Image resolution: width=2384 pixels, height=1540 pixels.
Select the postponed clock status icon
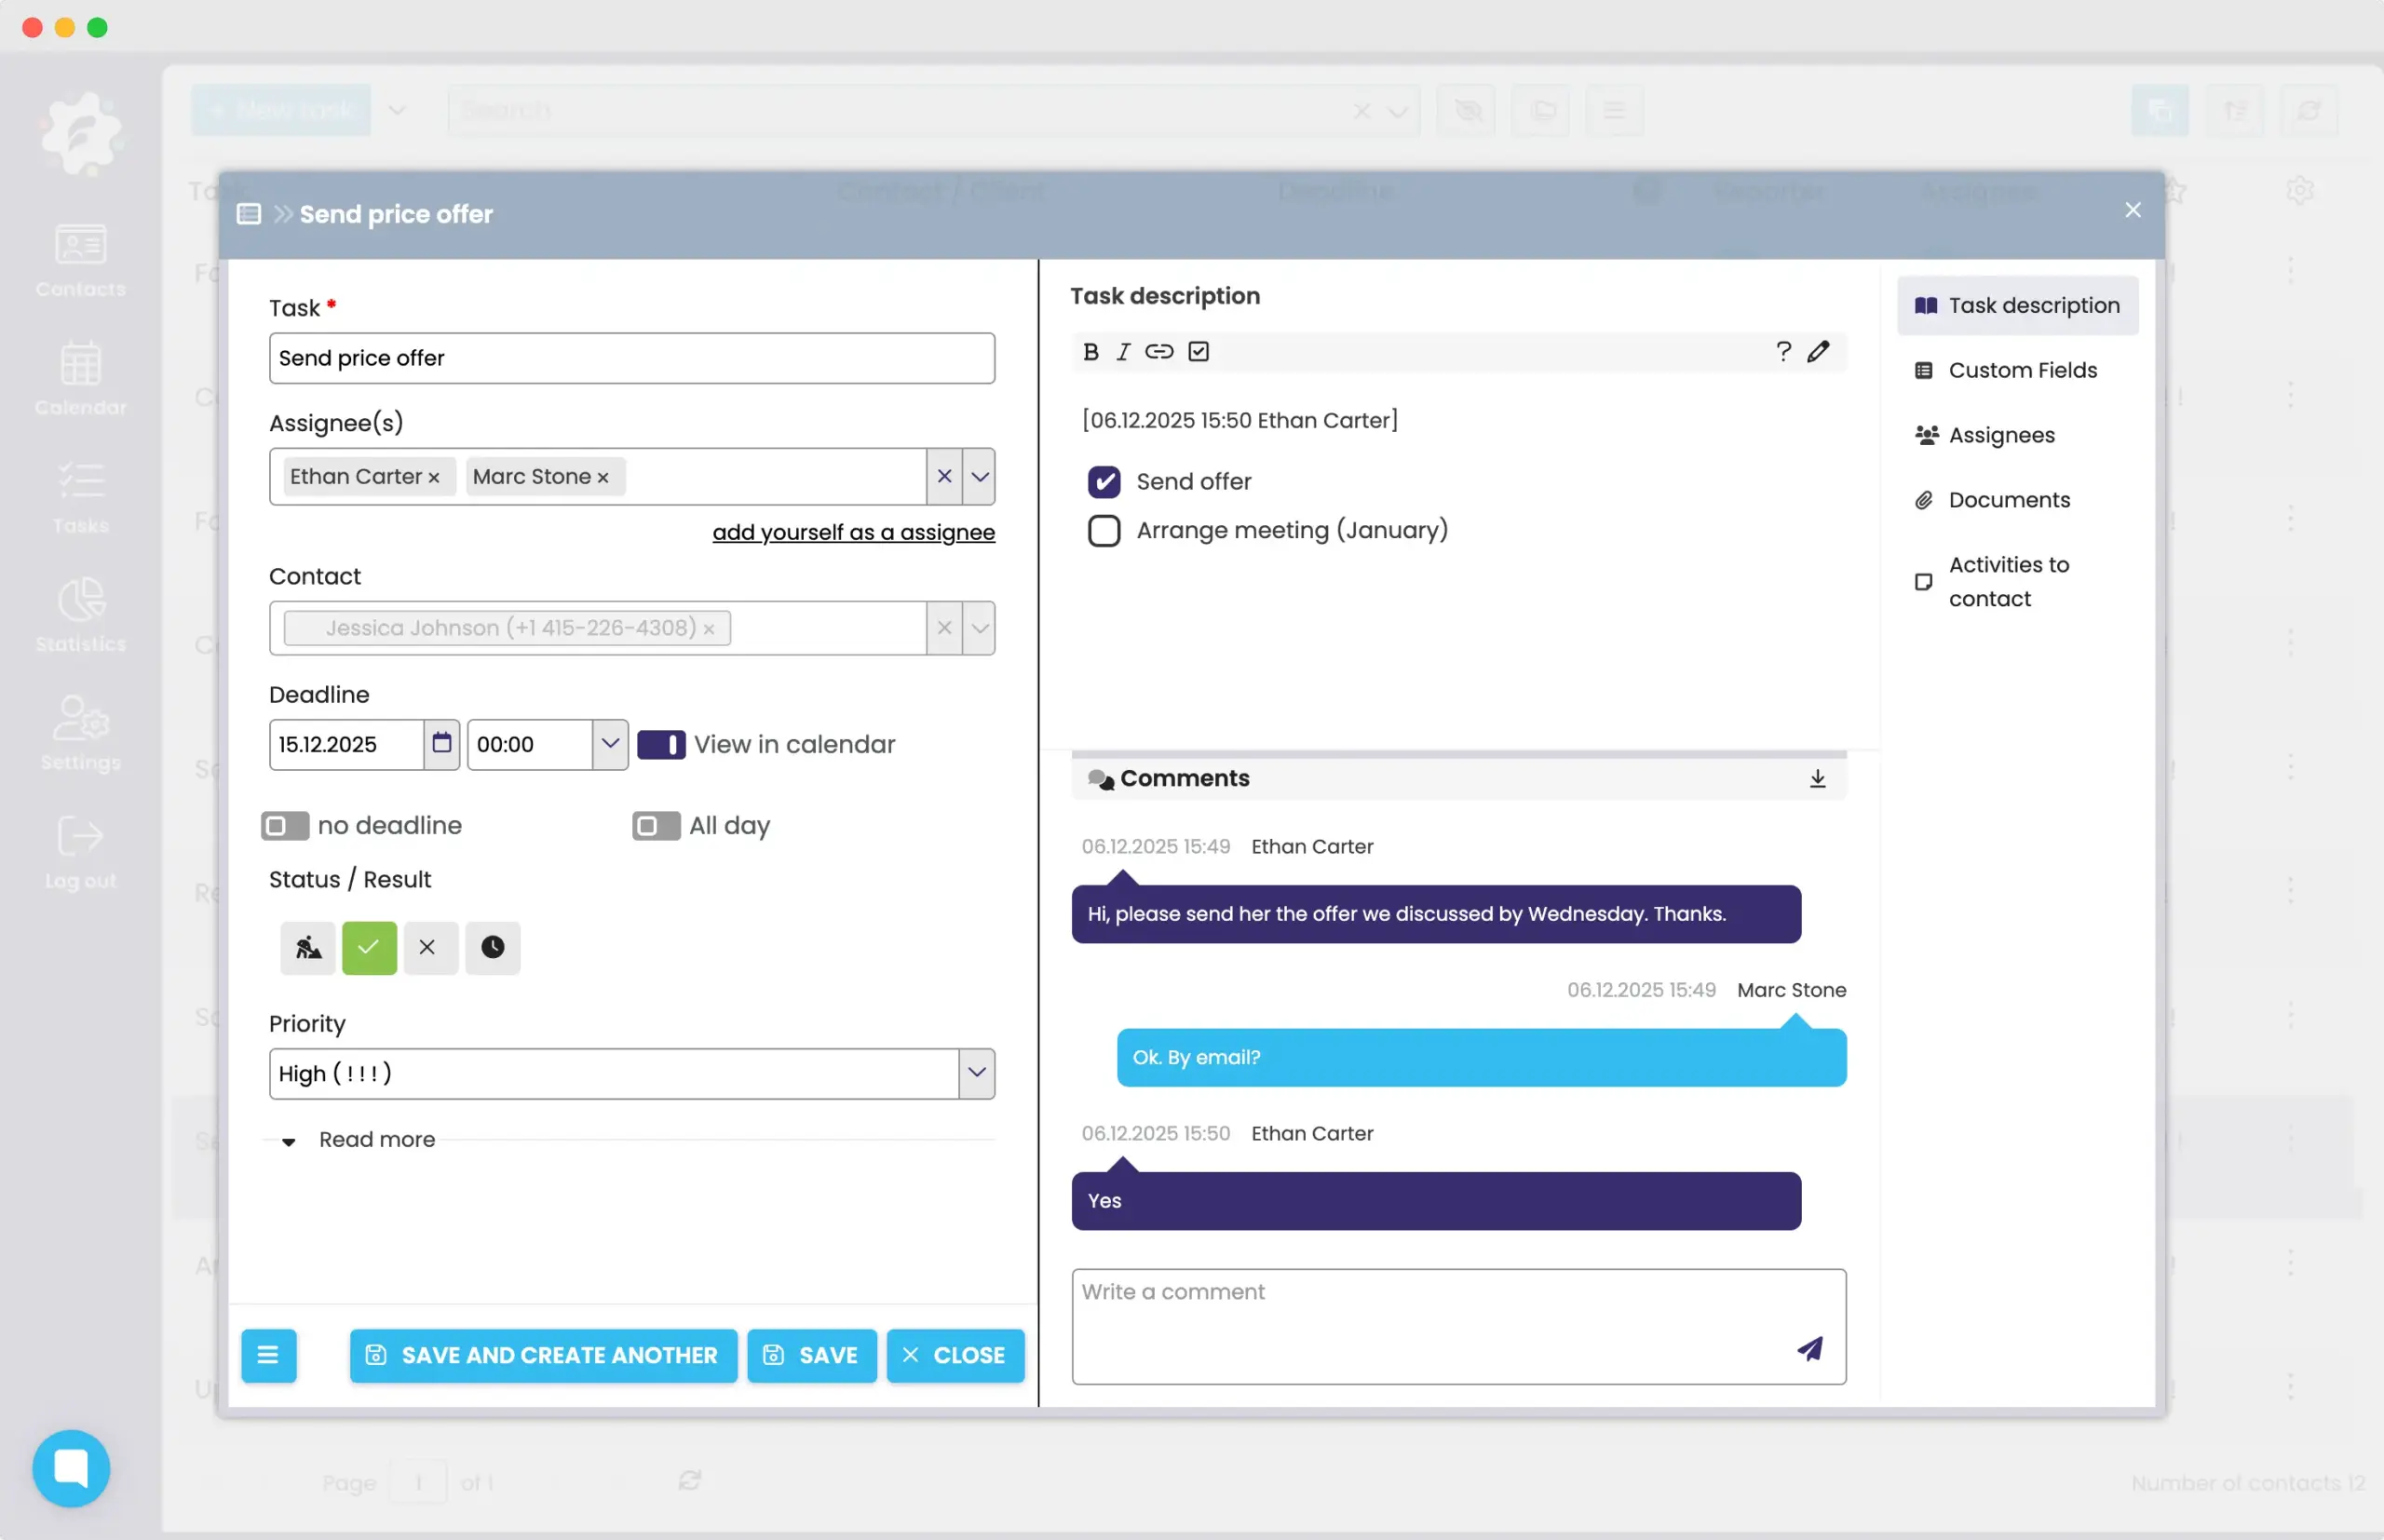point(492,947)
